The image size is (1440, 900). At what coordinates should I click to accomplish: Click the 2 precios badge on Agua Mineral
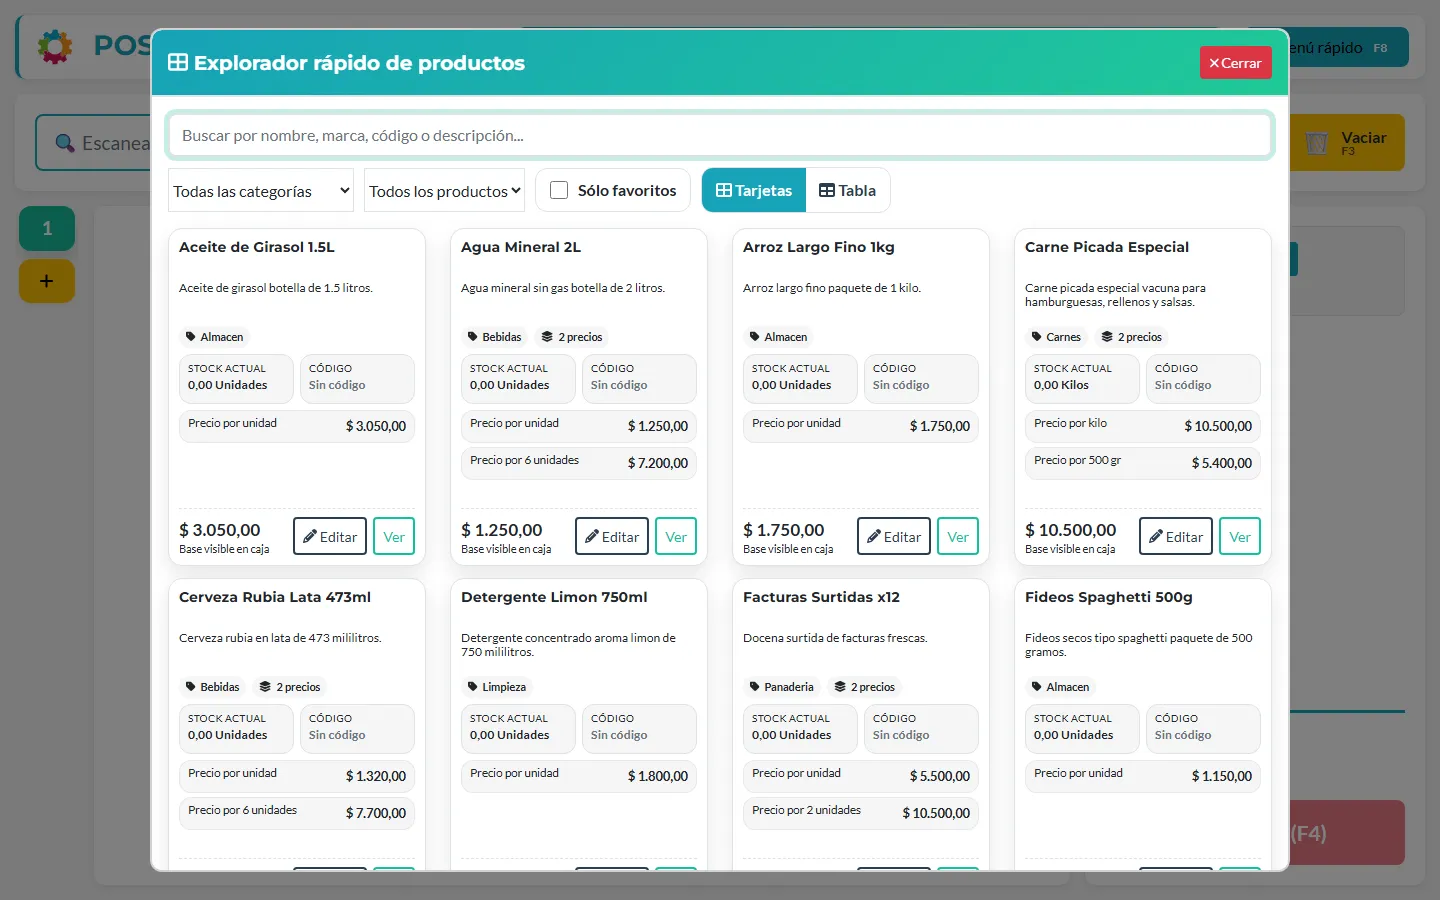pyautogui.click(x=572, y=337)
